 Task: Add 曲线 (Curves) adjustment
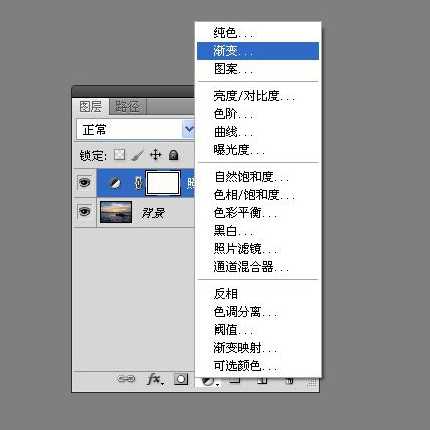(x=258, y=132)
